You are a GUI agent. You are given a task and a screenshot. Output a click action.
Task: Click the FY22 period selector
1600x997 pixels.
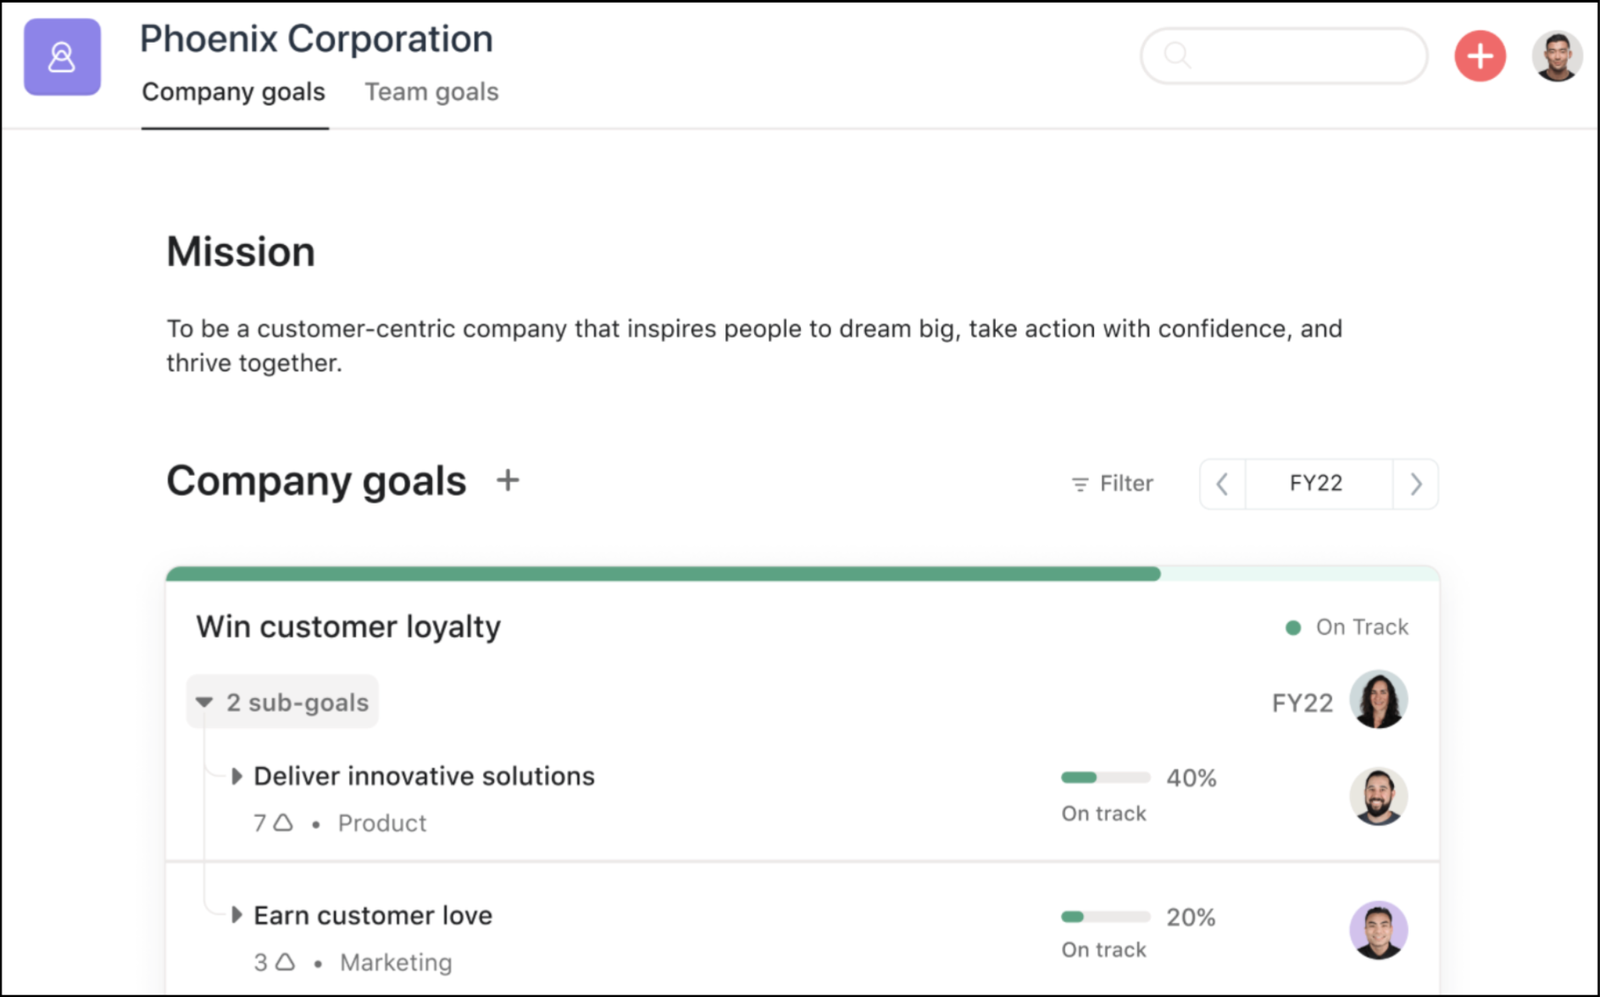1318,483
